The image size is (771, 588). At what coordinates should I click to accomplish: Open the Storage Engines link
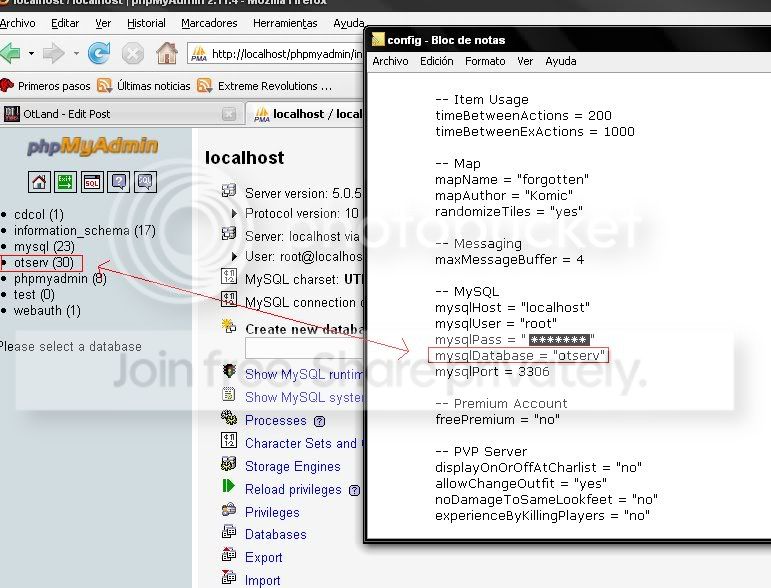click(293, 467)
